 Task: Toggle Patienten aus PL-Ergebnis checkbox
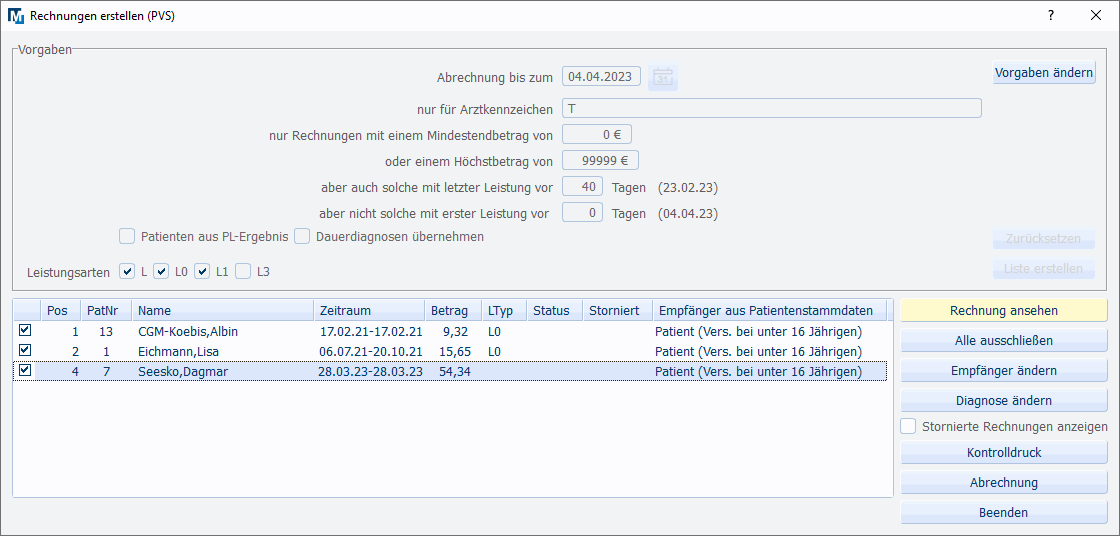pos(127,237)
